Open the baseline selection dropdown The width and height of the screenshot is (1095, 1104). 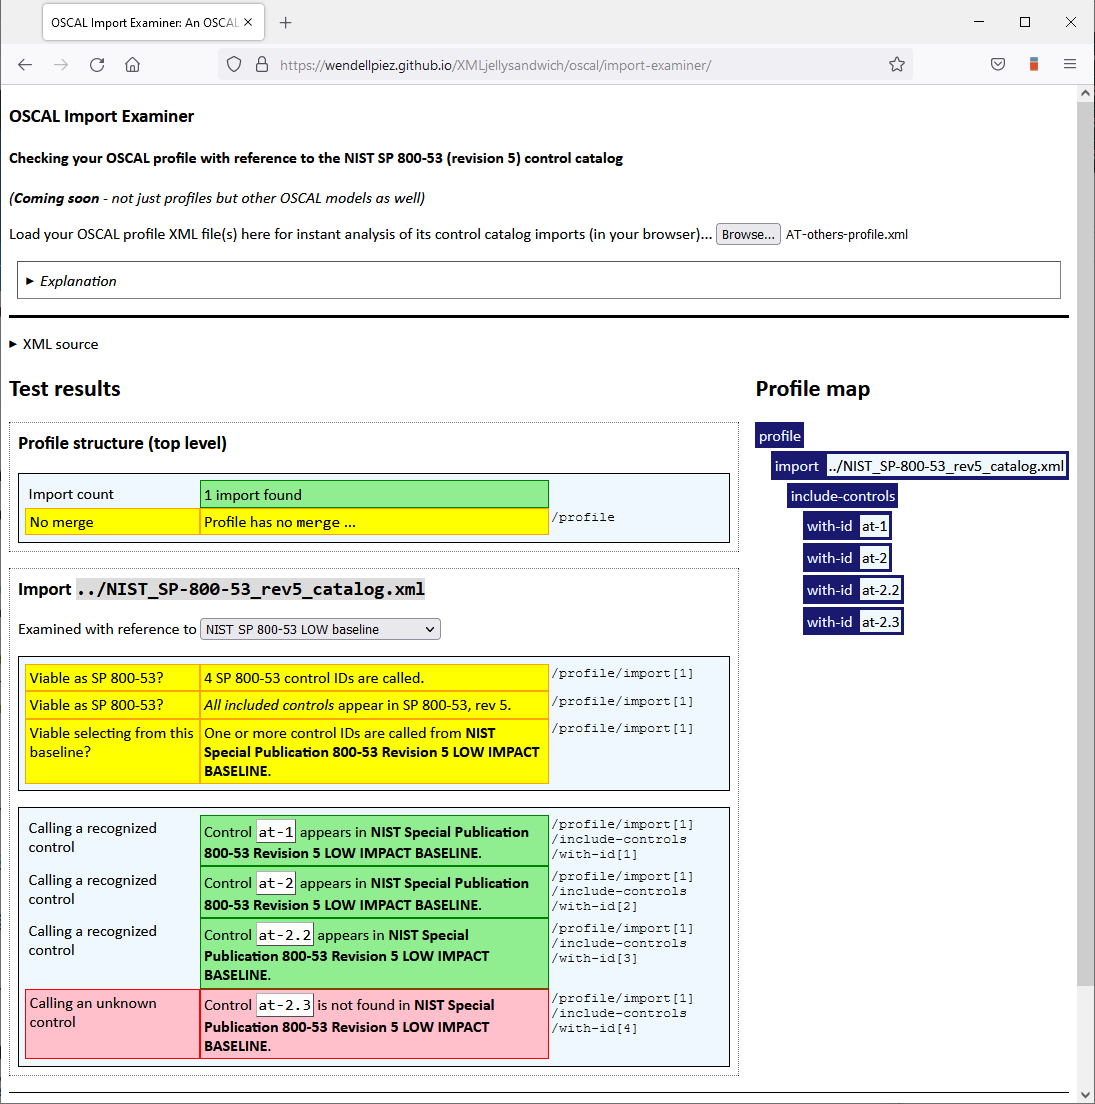320,629
